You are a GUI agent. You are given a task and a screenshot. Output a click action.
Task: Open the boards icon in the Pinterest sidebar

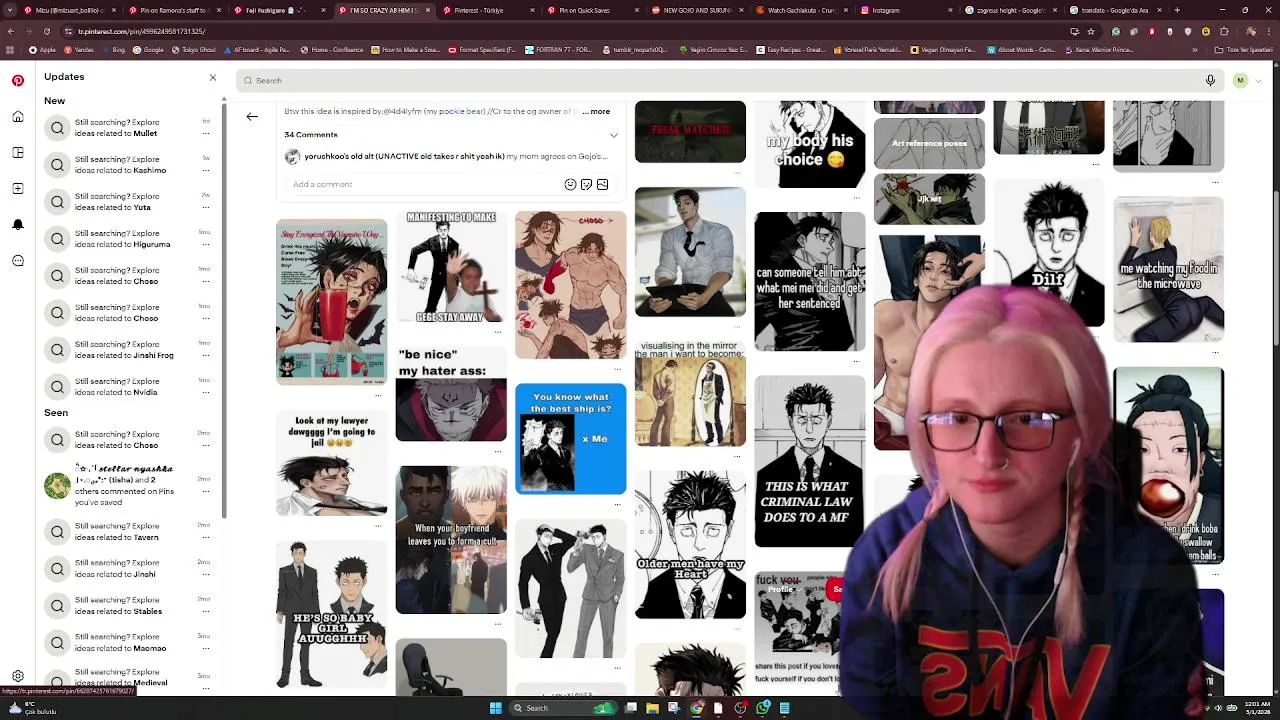pyautogui.click(x=17, y=153)
